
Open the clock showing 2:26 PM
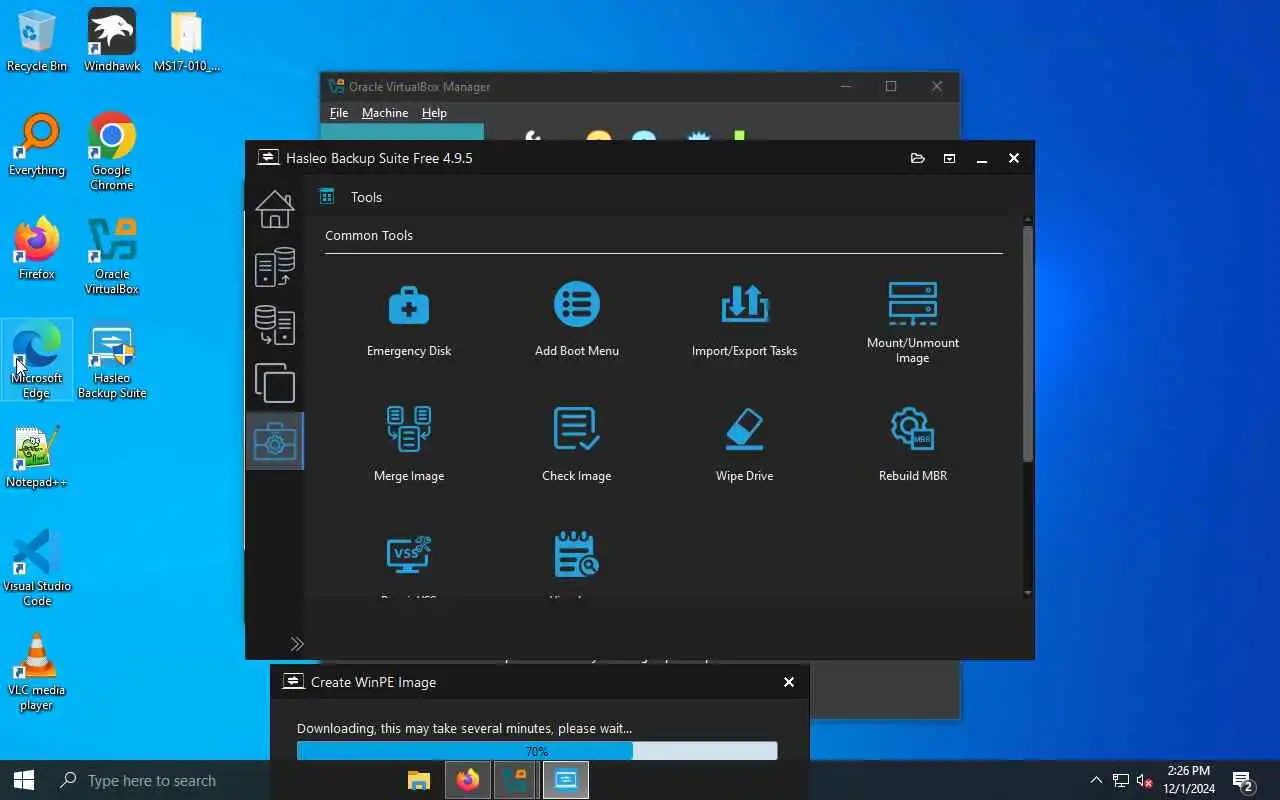click(1188, 780)
